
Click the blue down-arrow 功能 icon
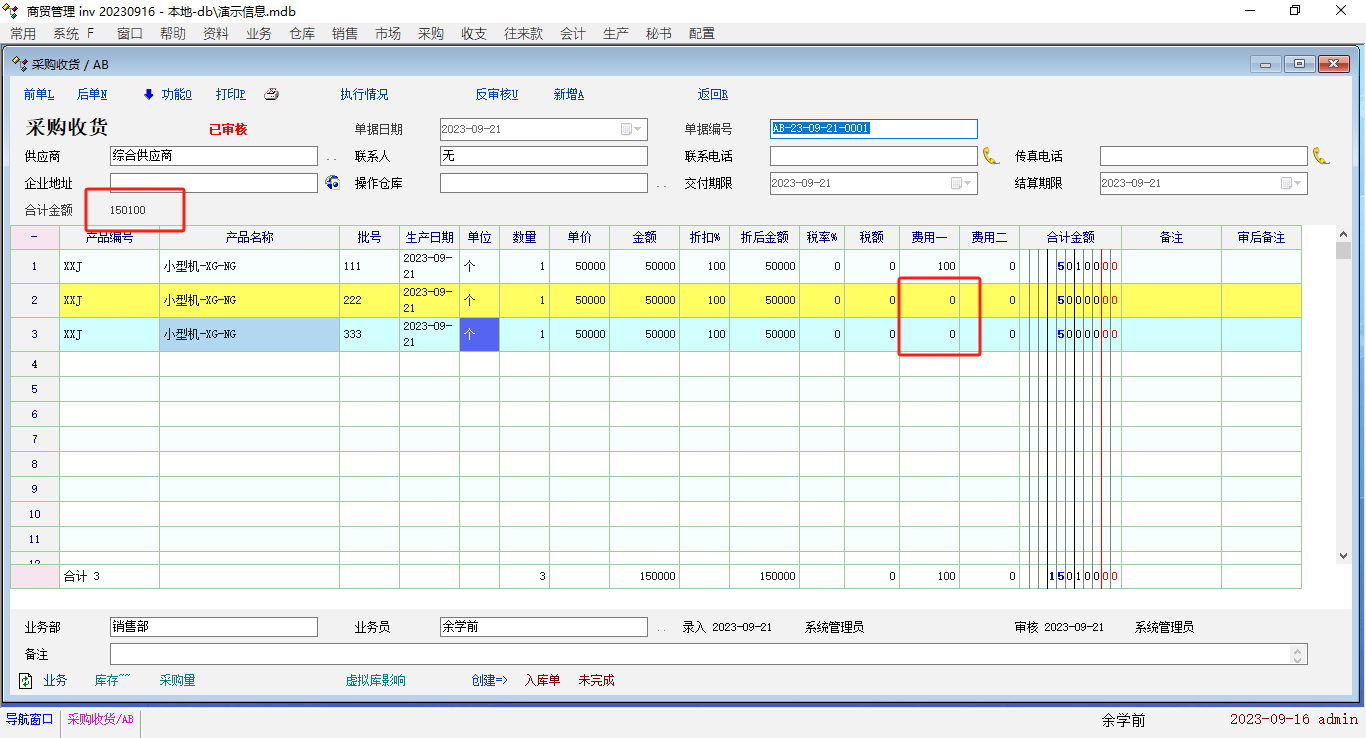pos(149,95)
